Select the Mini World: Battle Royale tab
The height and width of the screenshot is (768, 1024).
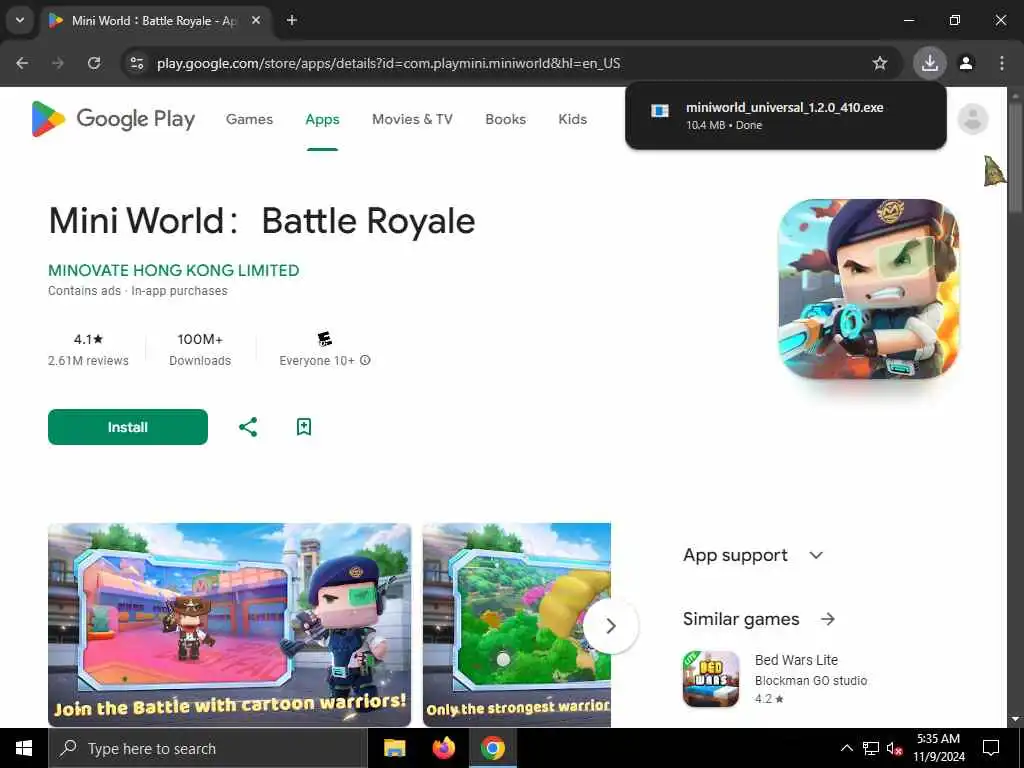click(155, 20)
